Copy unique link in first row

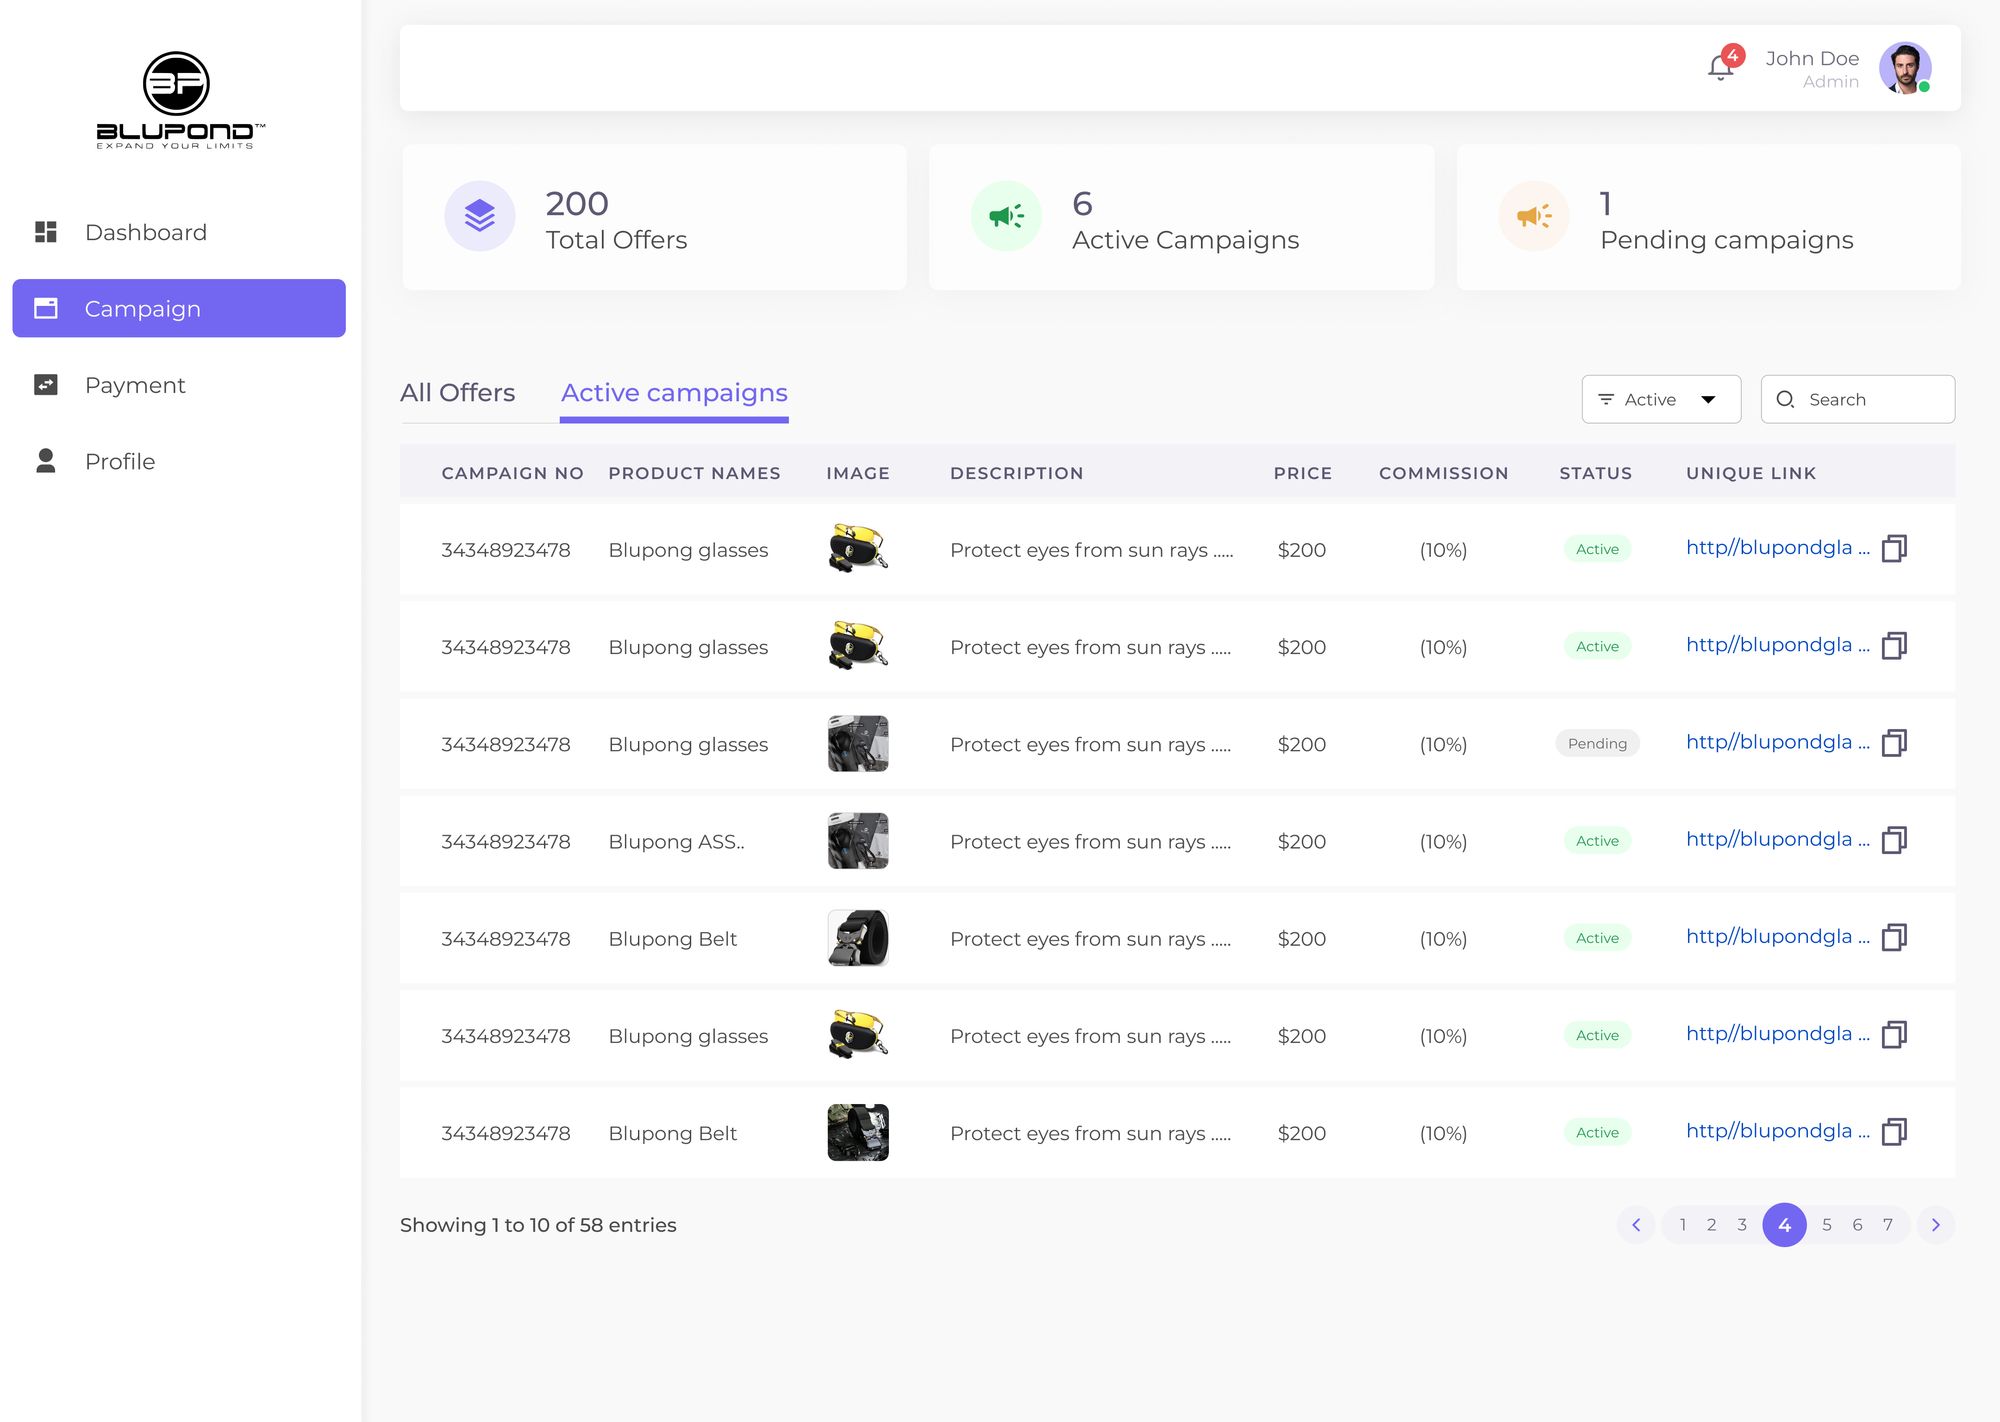pos(1894,549)
